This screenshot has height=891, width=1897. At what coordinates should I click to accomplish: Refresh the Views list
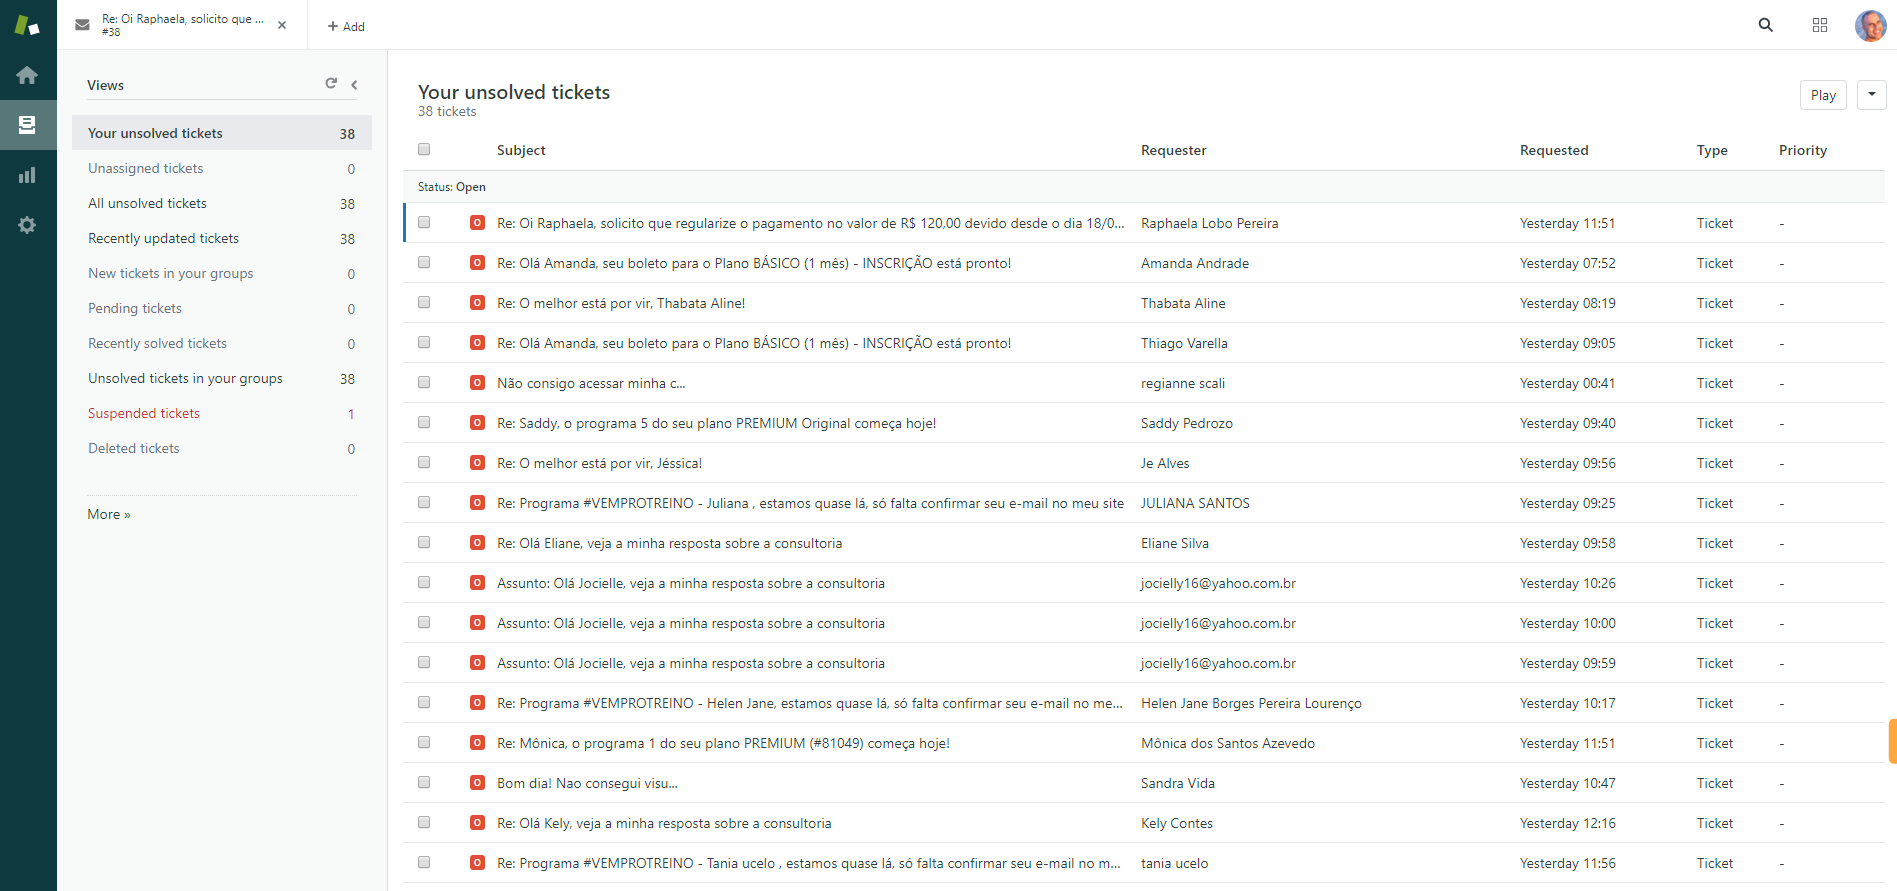tap(331, 84)
